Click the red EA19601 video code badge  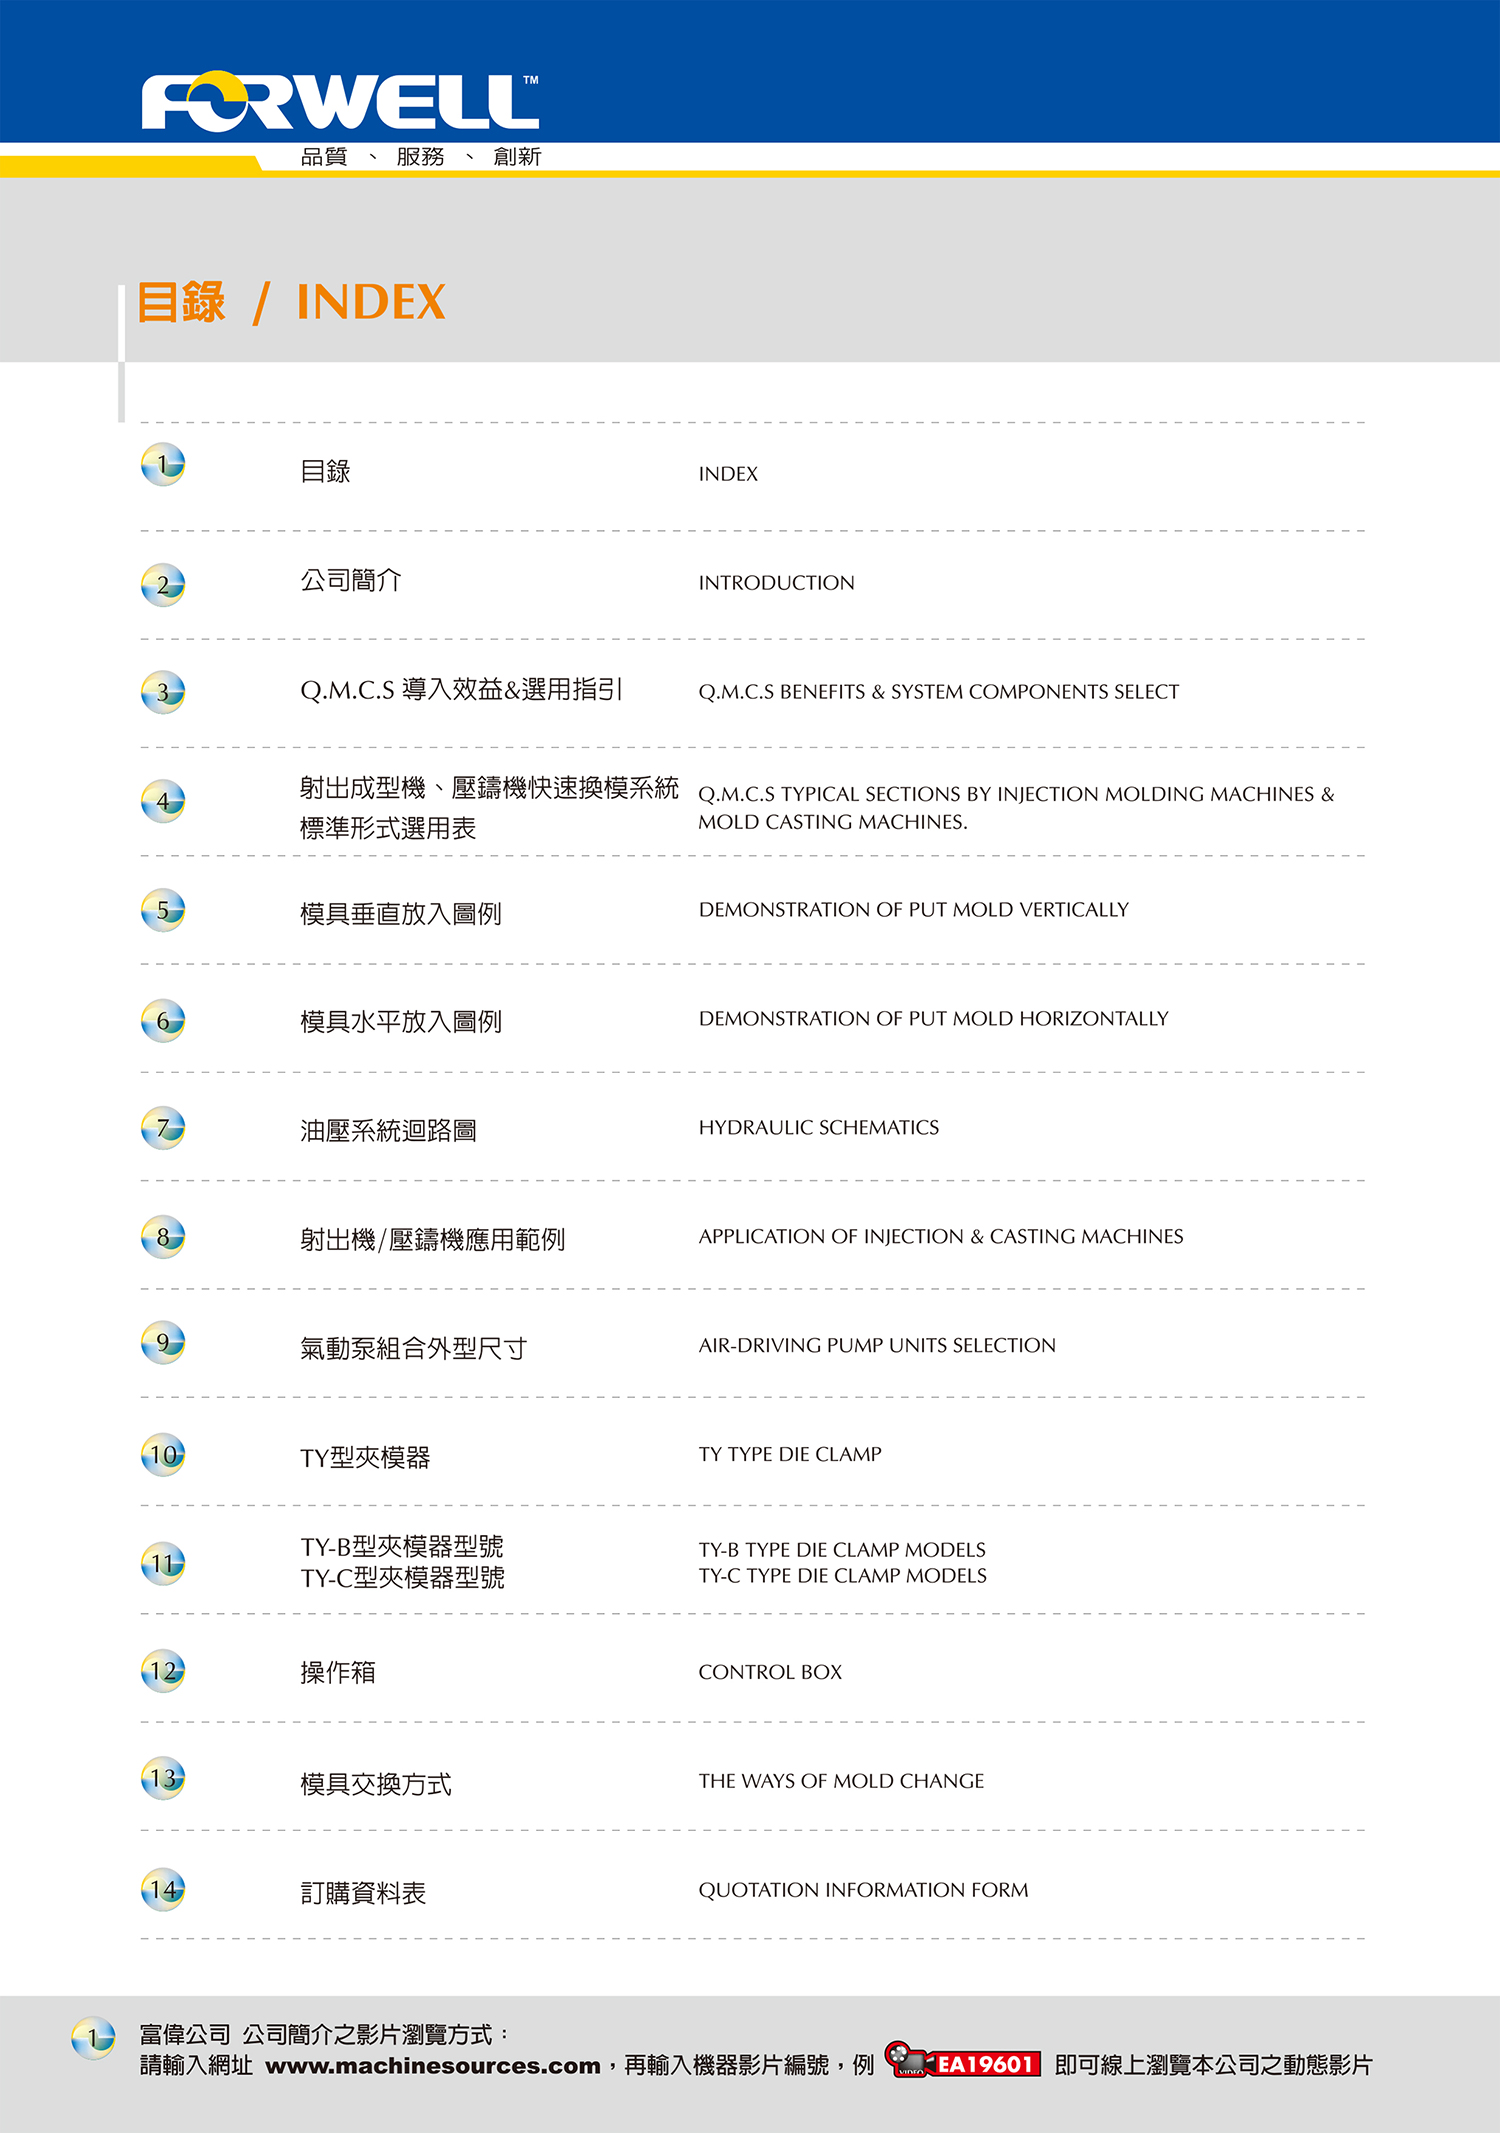click(985, 2065)
